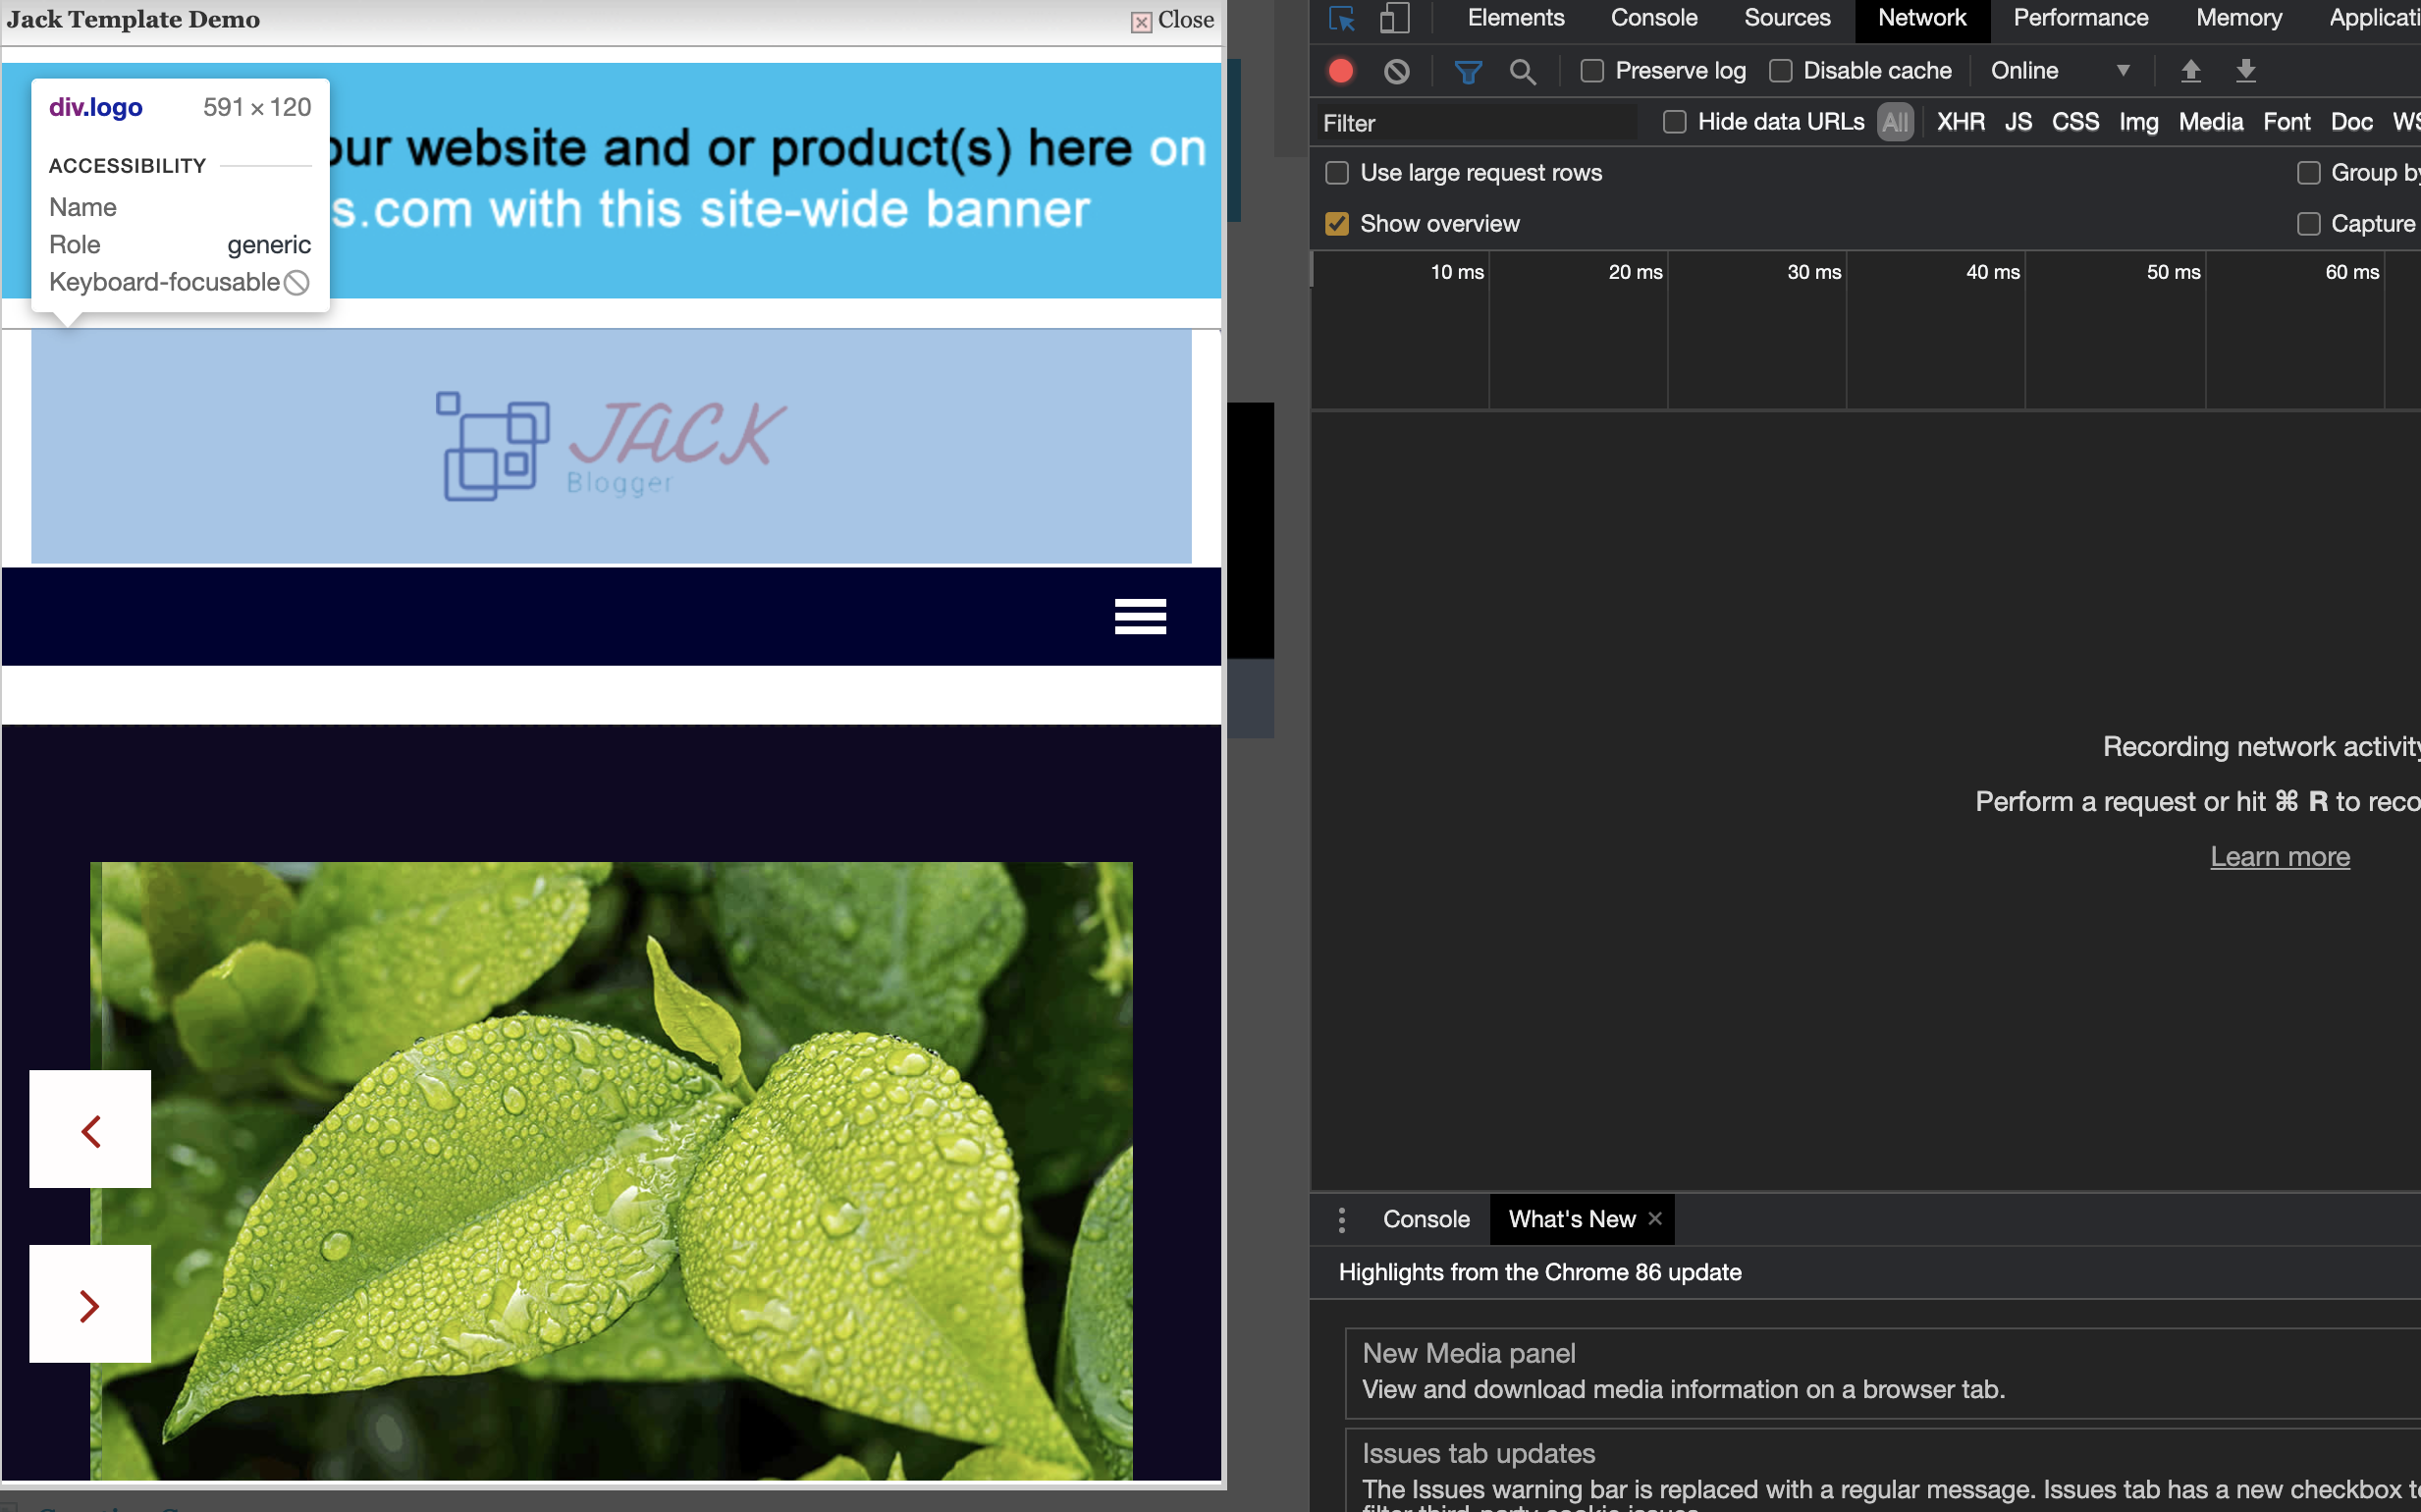Stop recording network log
The width and height of the screenshot is (2421, 1512).
tap(1341, 71)
